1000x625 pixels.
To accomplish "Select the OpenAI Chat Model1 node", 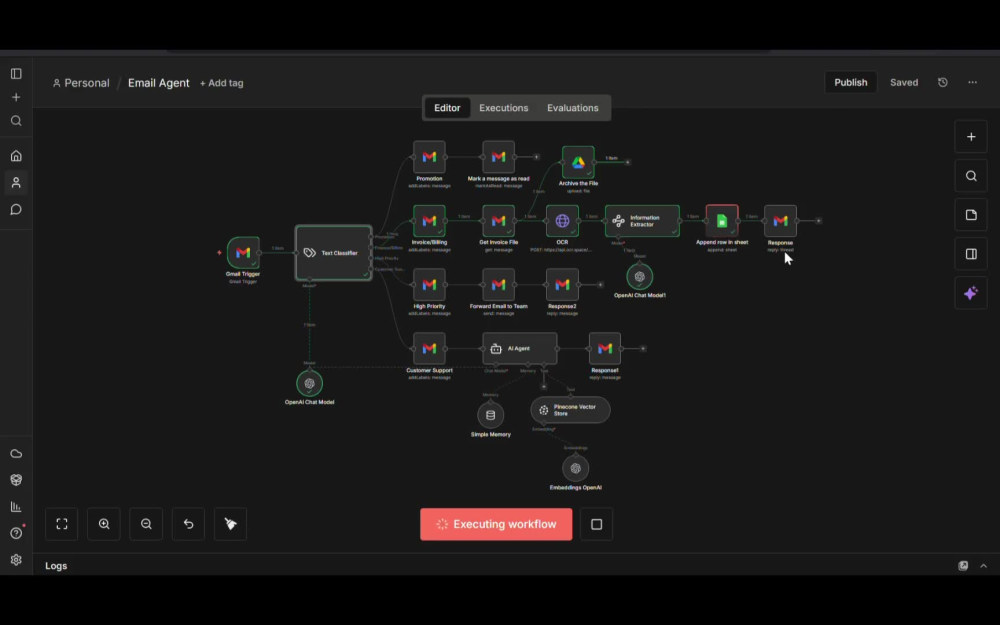I will point(640,277).
